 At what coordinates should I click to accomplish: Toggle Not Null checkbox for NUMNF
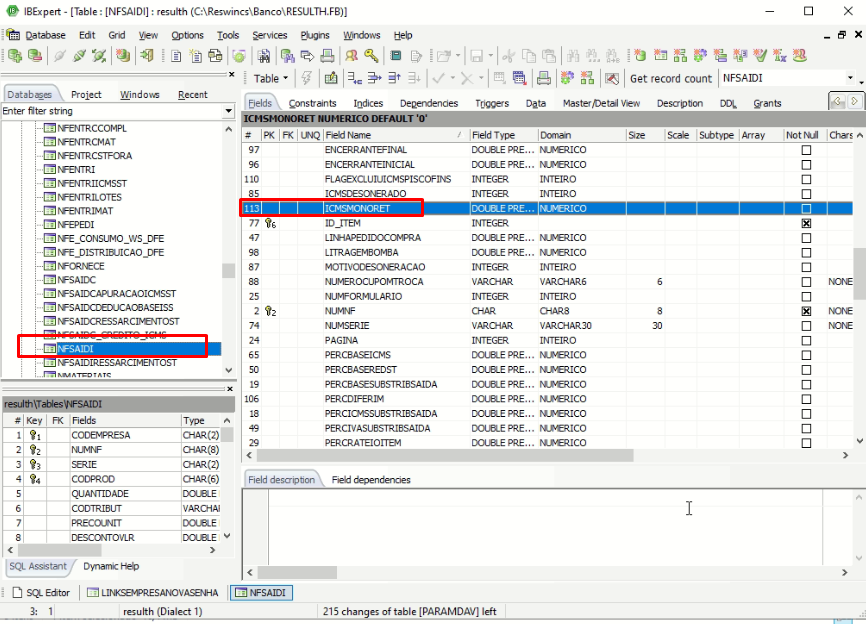(806, 311)
